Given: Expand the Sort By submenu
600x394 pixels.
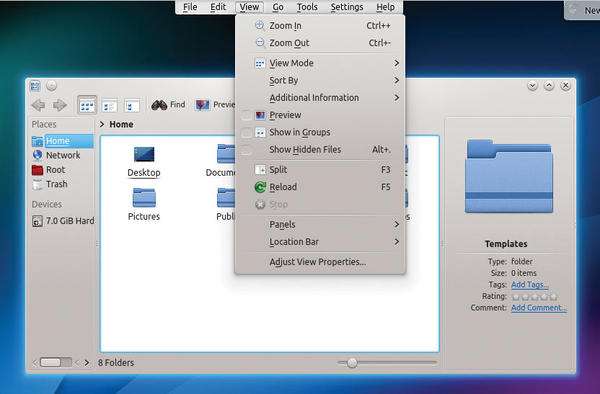Looking at the screenshot, I should (320, 80).
